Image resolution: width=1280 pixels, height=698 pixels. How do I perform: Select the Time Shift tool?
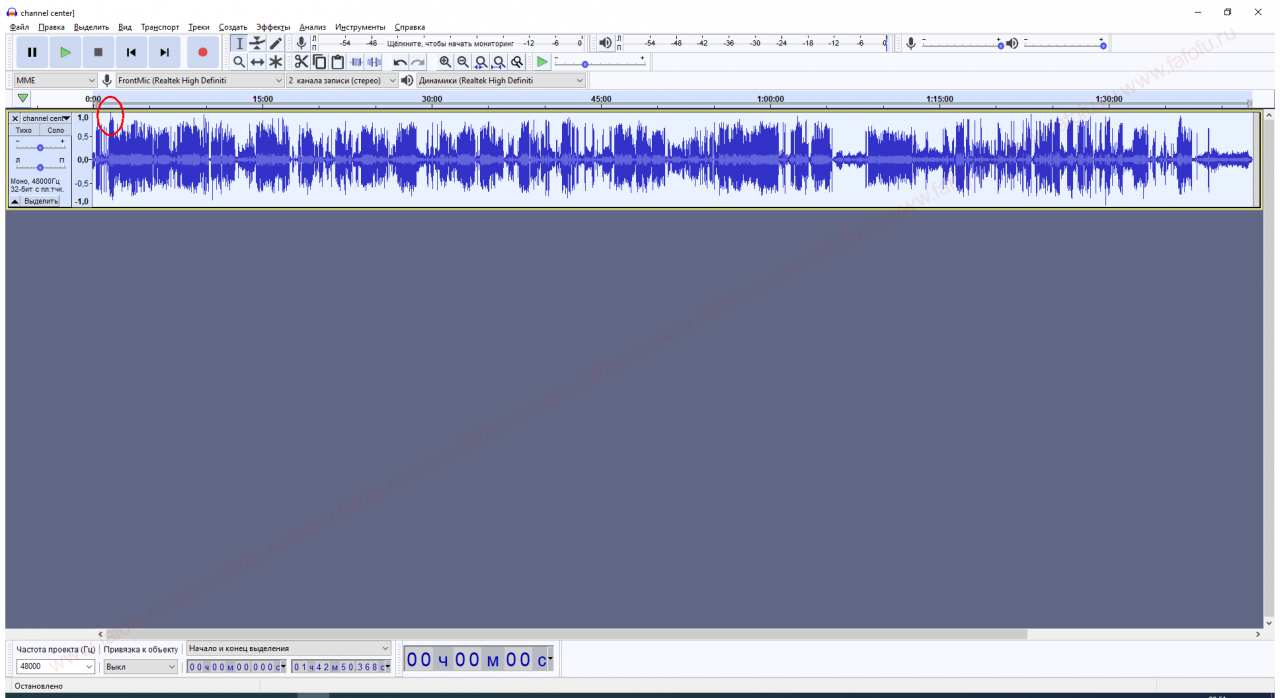click(257, 62)
